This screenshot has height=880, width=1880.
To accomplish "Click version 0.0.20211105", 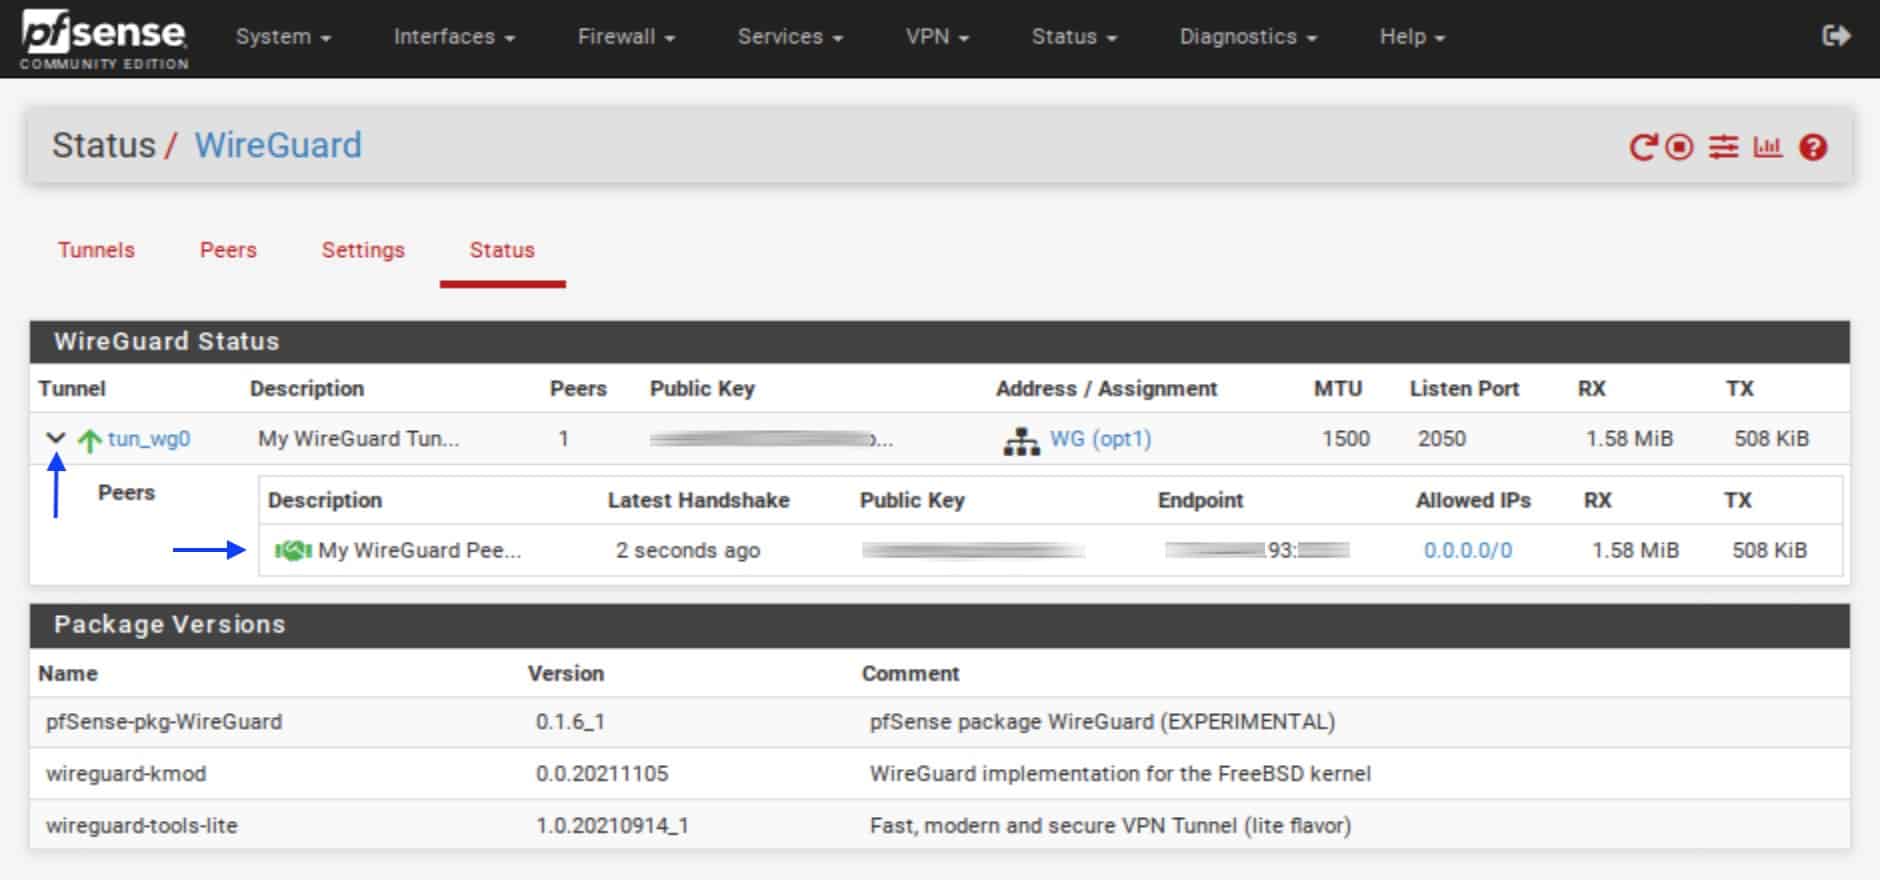I will coord(602,774).
